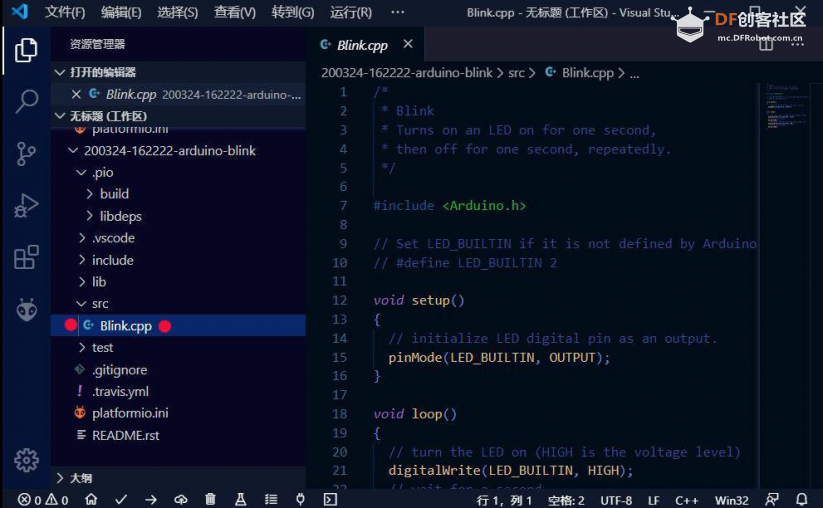Image resolution: width=823 pixels, height=508 pixels.
Task: Click PlatformIO Test flask icon
Action: [x=240, y=499]
